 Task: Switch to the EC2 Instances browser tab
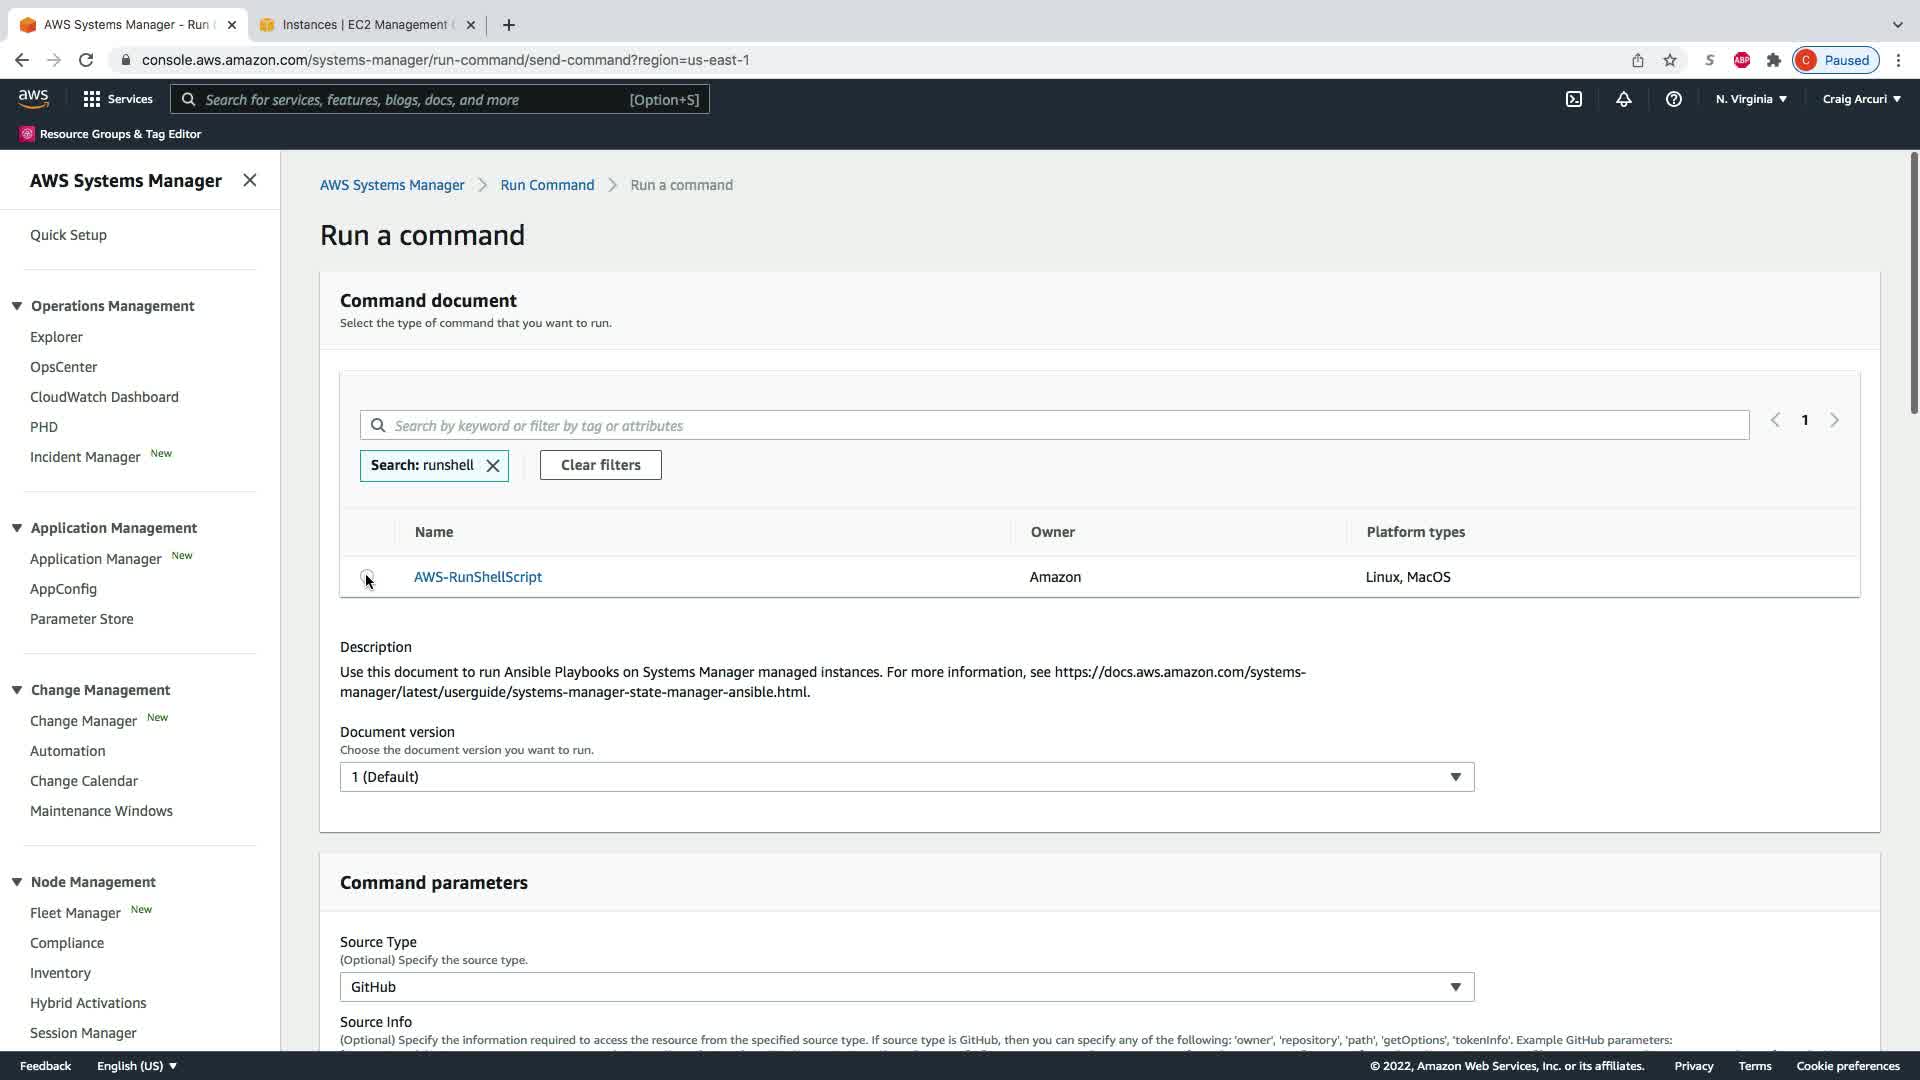[365, 25]
